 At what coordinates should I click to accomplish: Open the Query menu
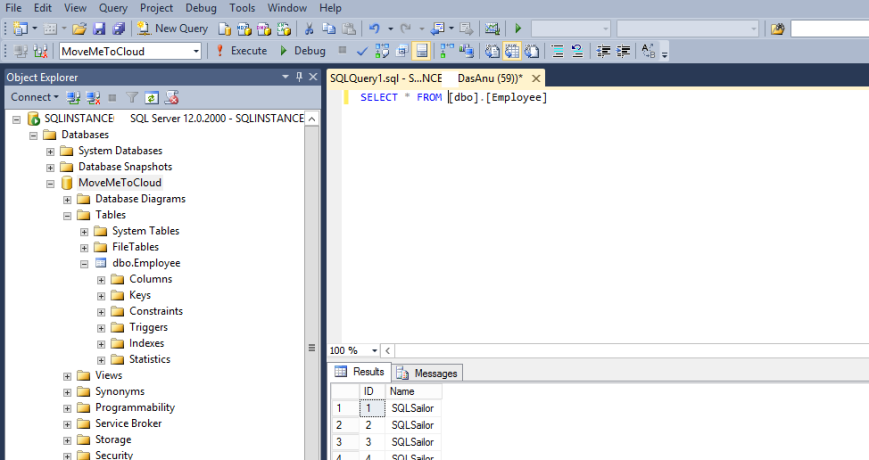[x=112, y=8]
